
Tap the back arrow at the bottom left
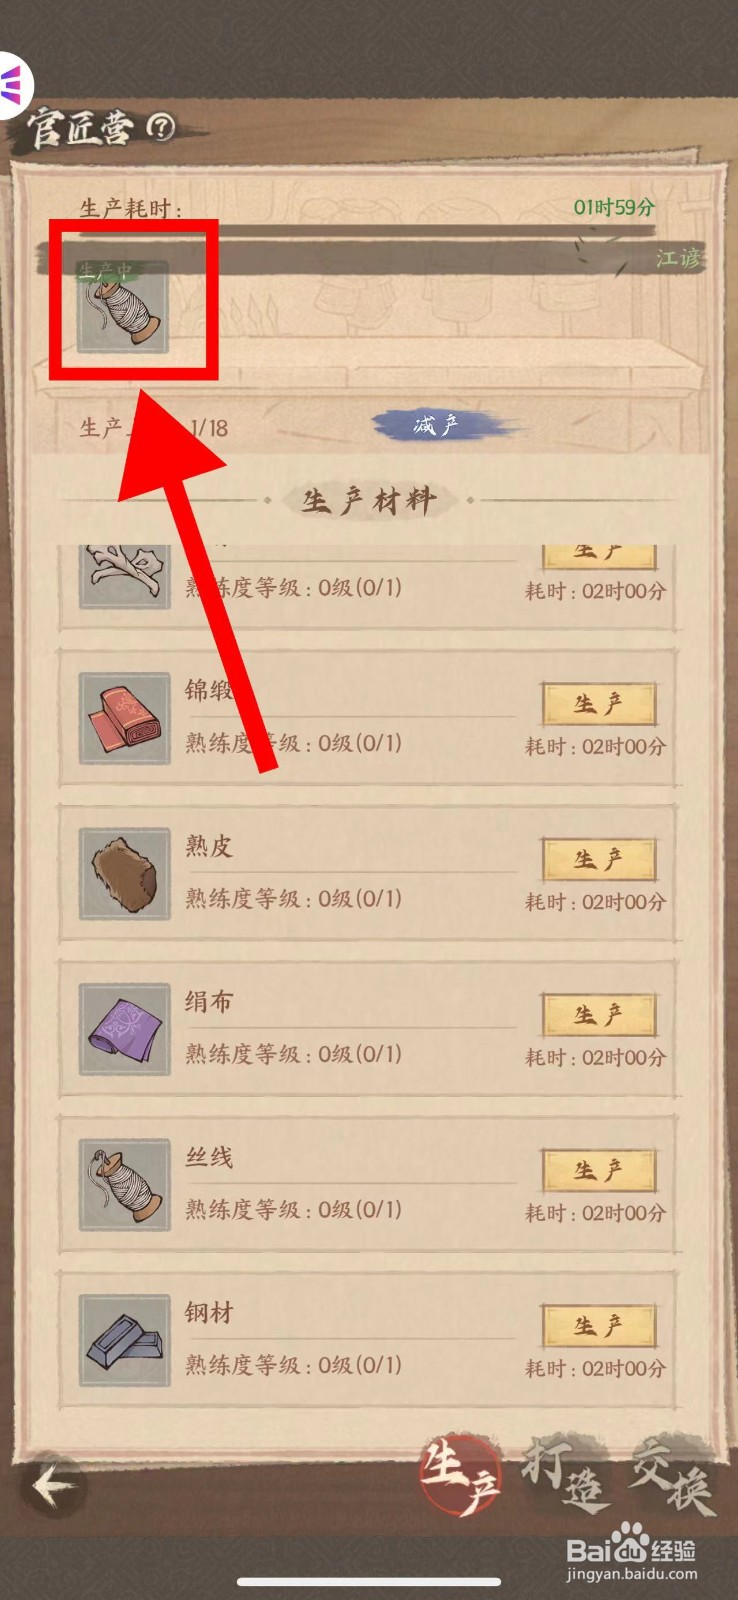pyautogui.click(x=54, y=1486)
